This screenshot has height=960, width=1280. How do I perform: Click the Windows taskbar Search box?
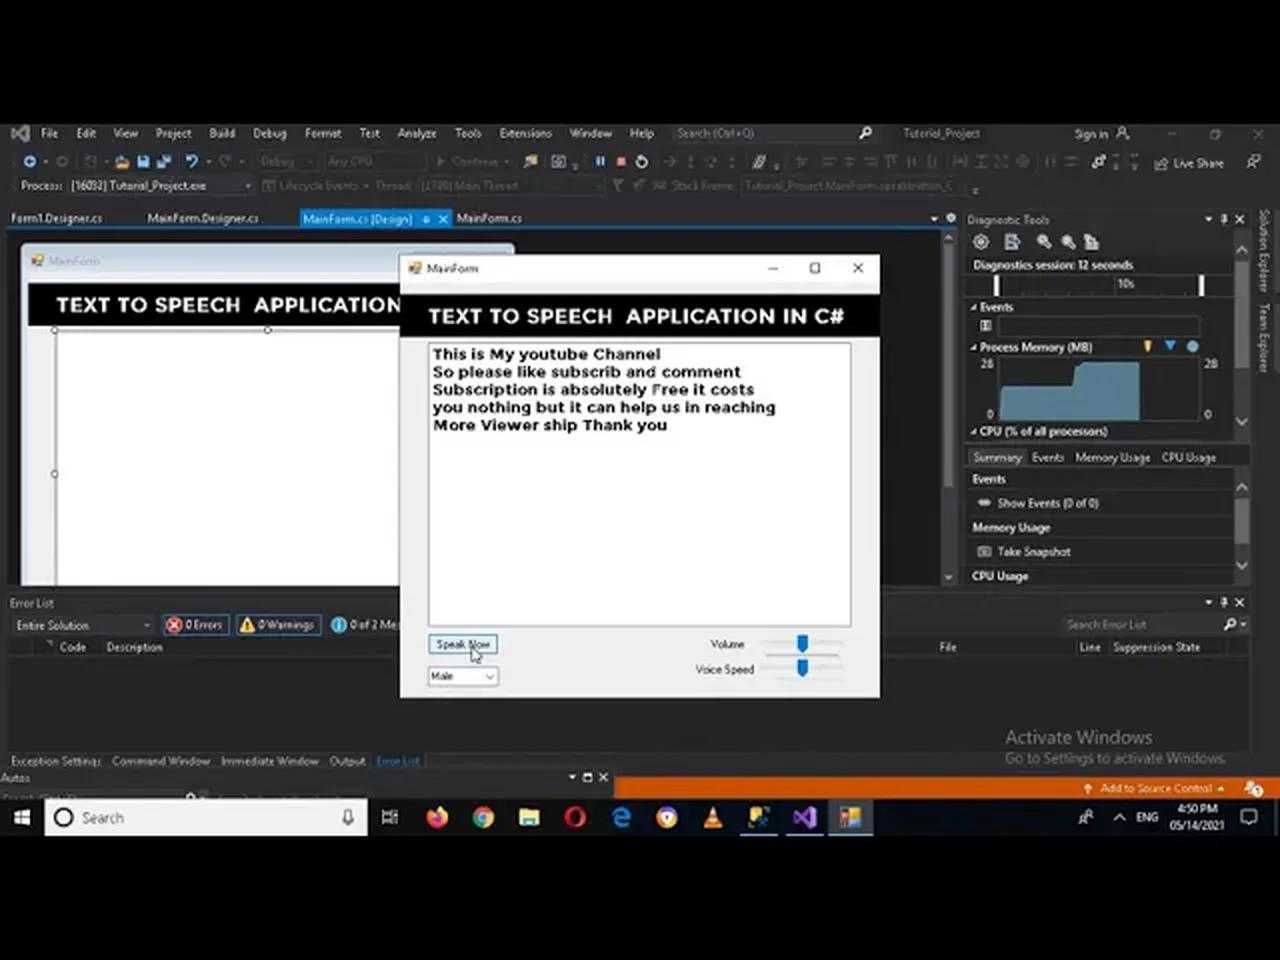pyautogui.click(x=200, y=817)
